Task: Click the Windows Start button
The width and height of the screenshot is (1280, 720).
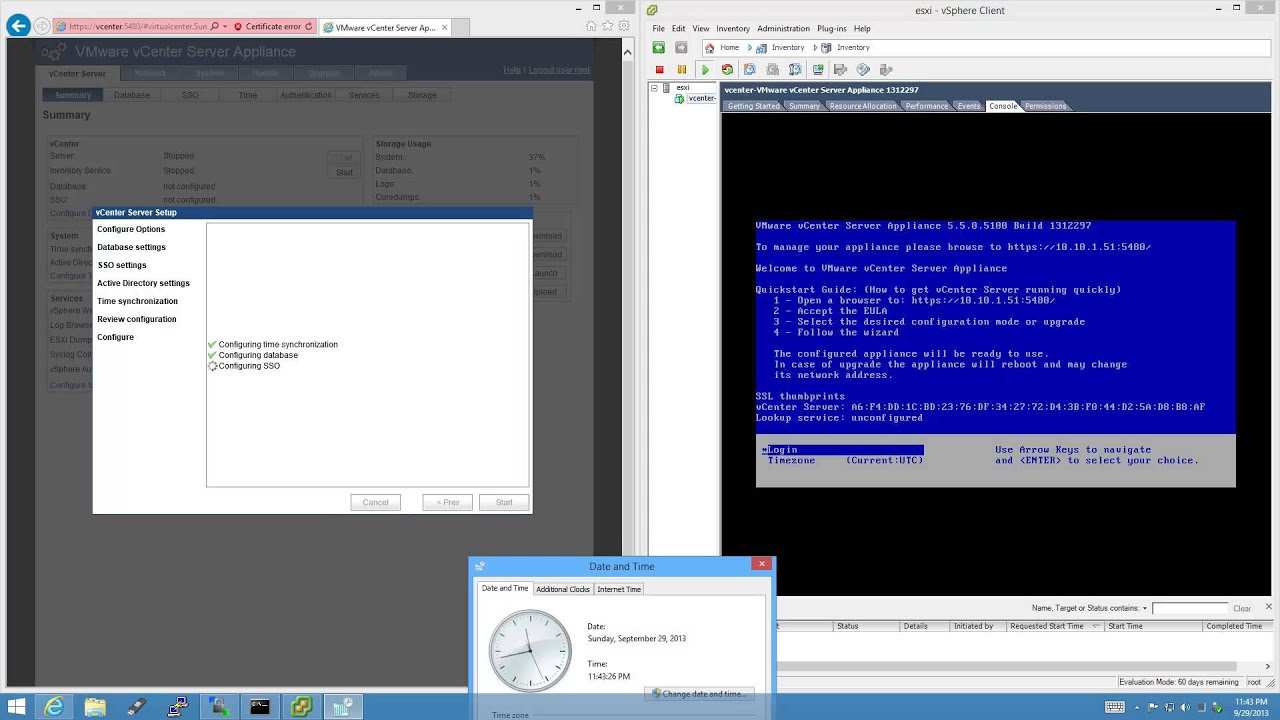Action: click(x=16, y=707)
